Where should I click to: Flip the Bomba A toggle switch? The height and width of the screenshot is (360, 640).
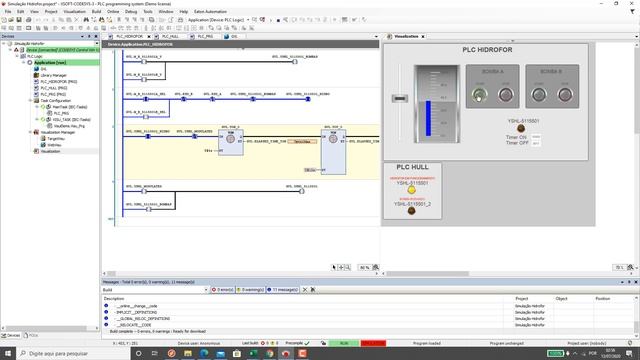[x=480, y=95]
